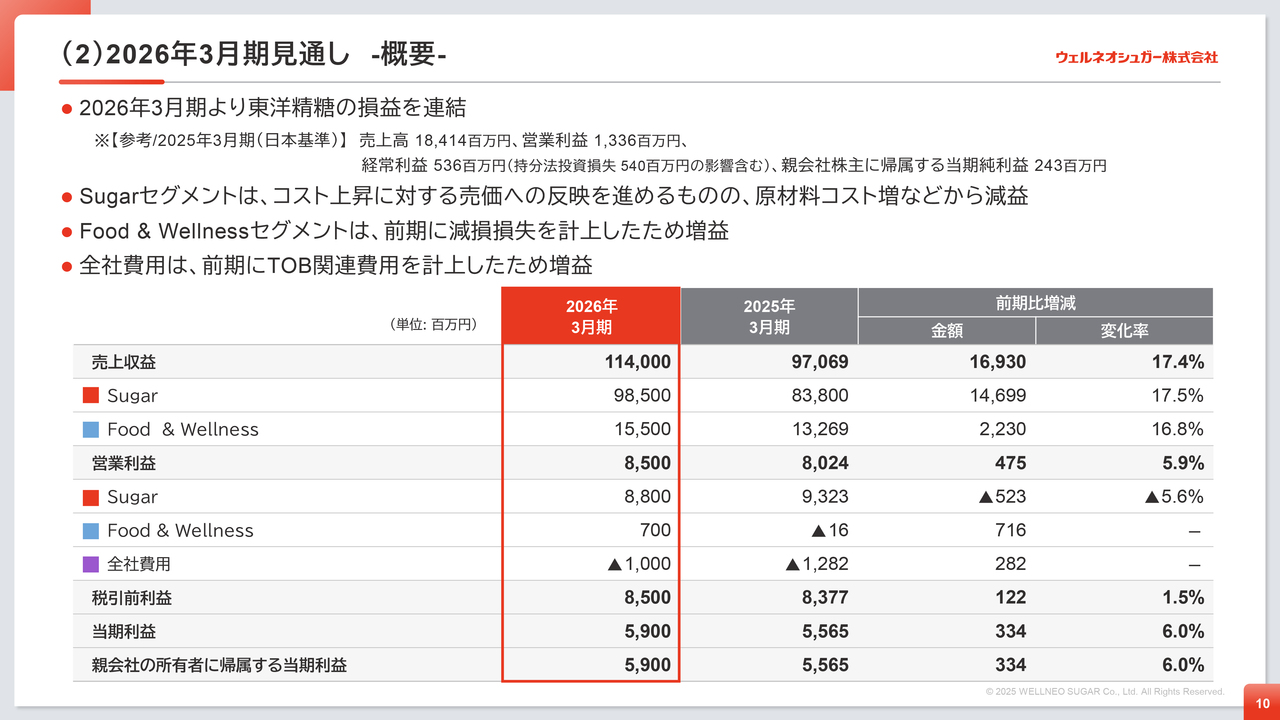Screen dimensions: 1280x720
Task: Click the (単位: 百万円) unit label
Action: 432,324
